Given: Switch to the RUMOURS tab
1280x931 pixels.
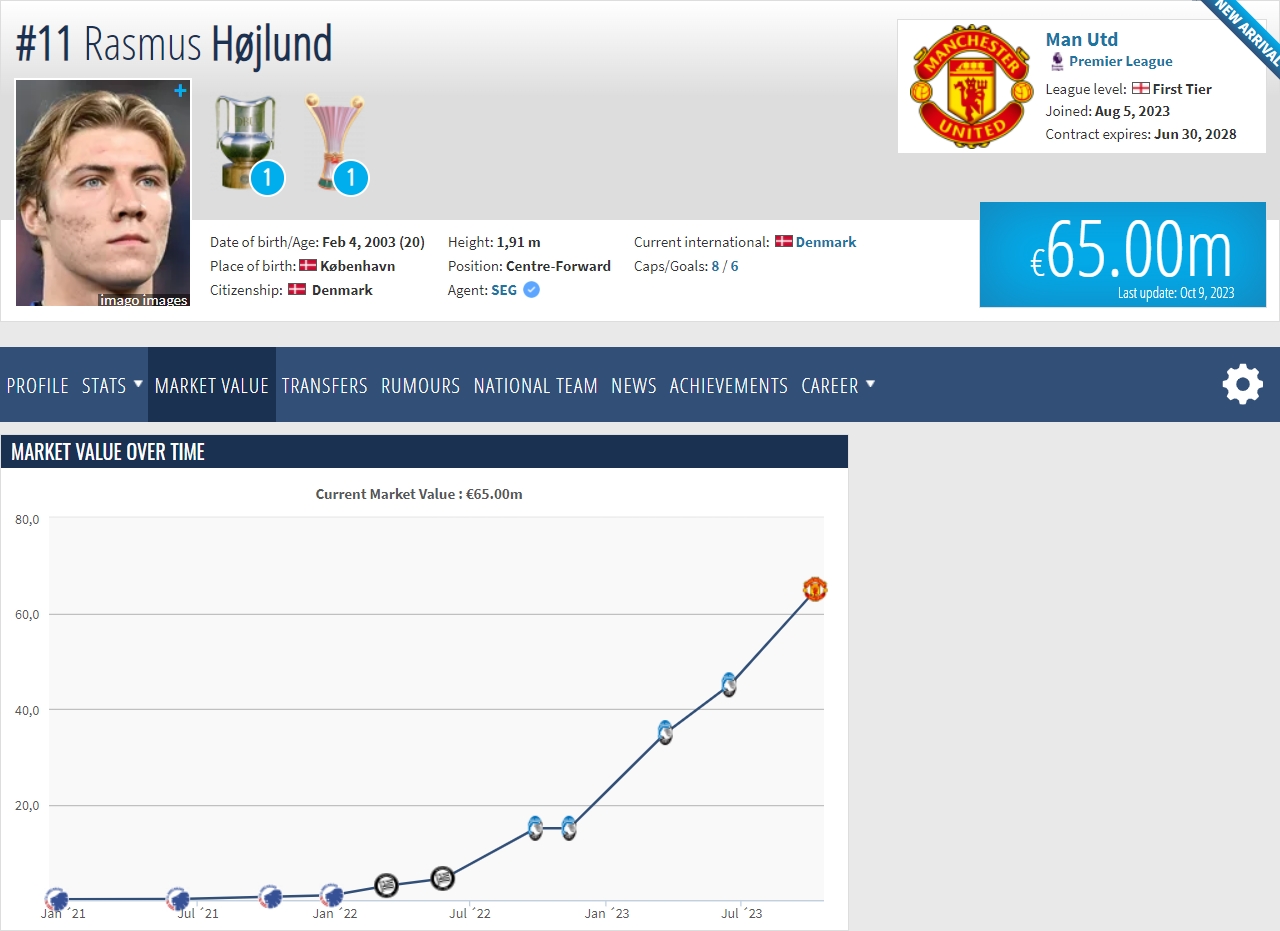Looking at the screenshot, I should coord(421,385).
